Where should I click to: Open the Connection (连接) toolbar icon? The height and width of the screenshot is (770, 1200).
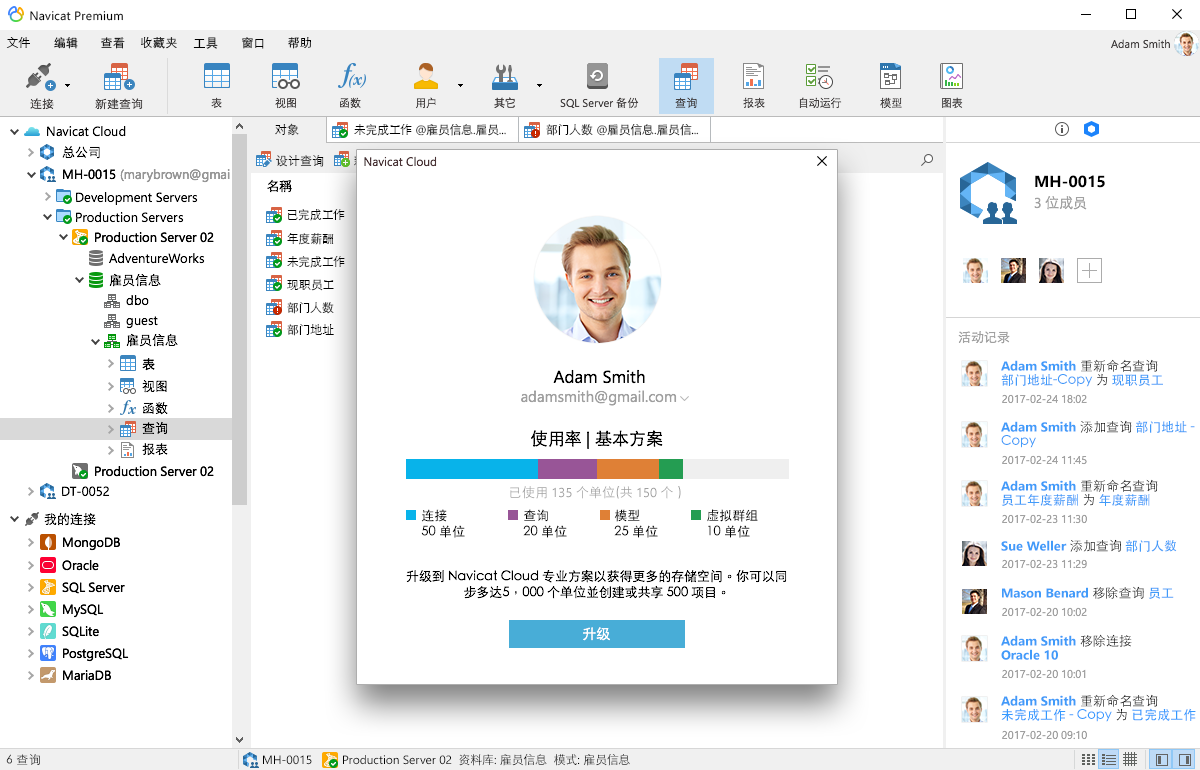point(42,85)
